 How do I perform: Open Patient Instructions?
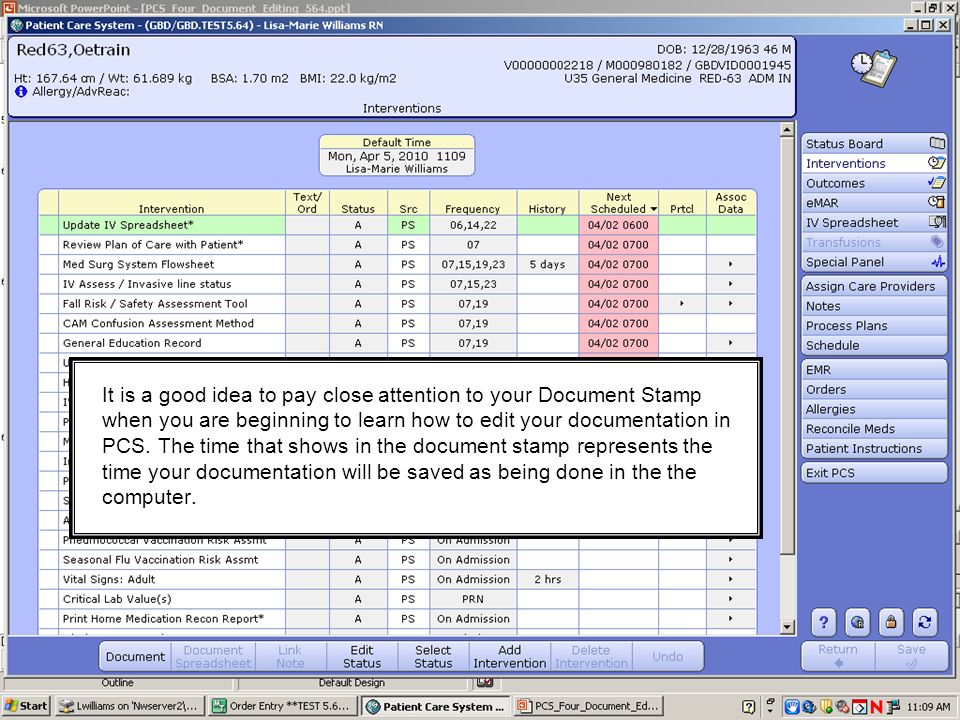coord(874,448)
